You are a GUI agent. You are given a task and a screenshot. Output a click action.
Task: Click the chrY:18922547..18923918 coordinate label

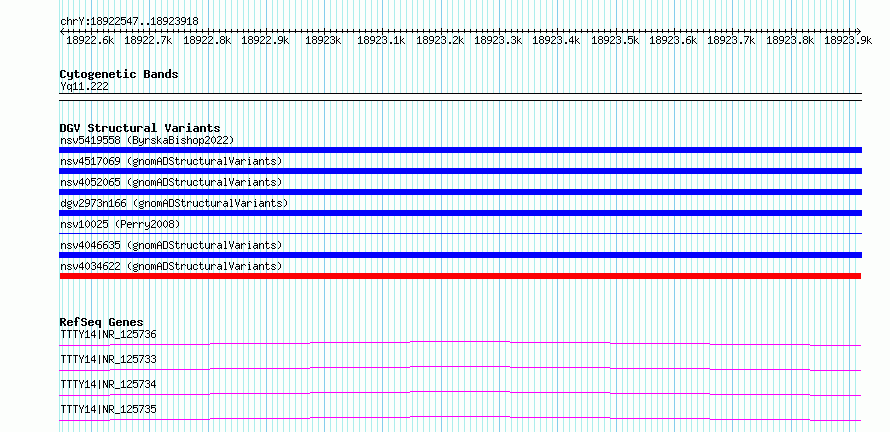click(129, 22)
